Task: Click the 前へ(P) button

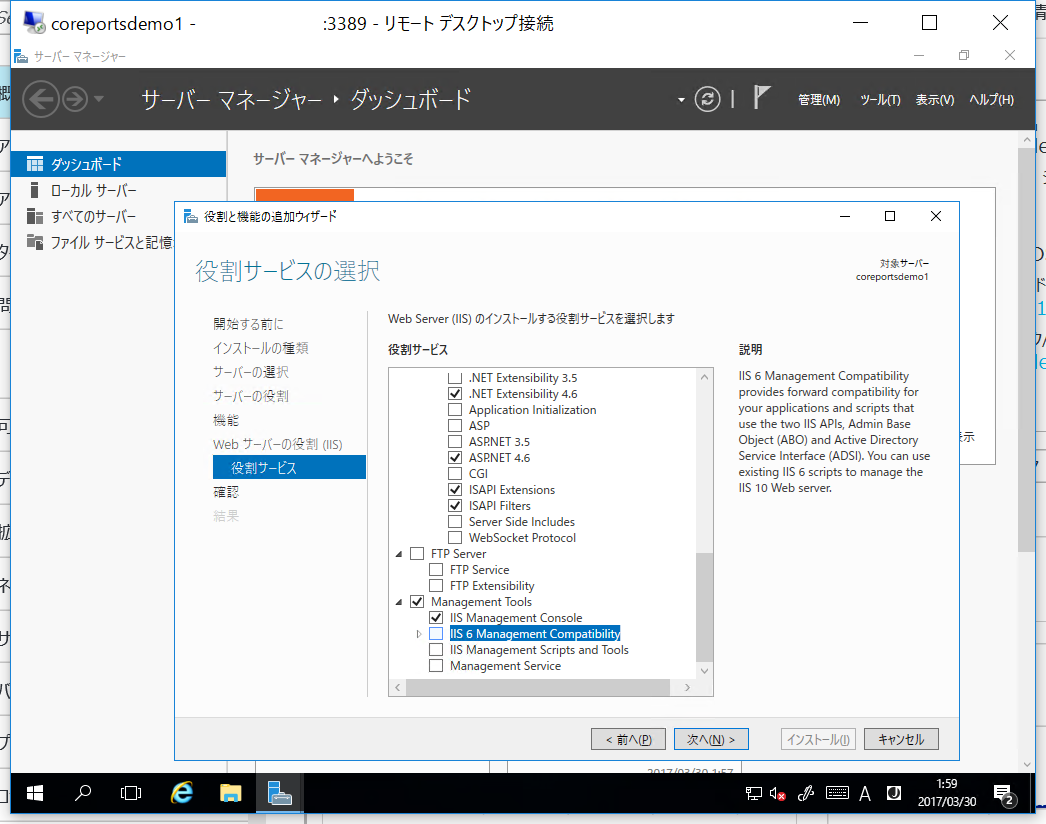Action: pos(628,739)
